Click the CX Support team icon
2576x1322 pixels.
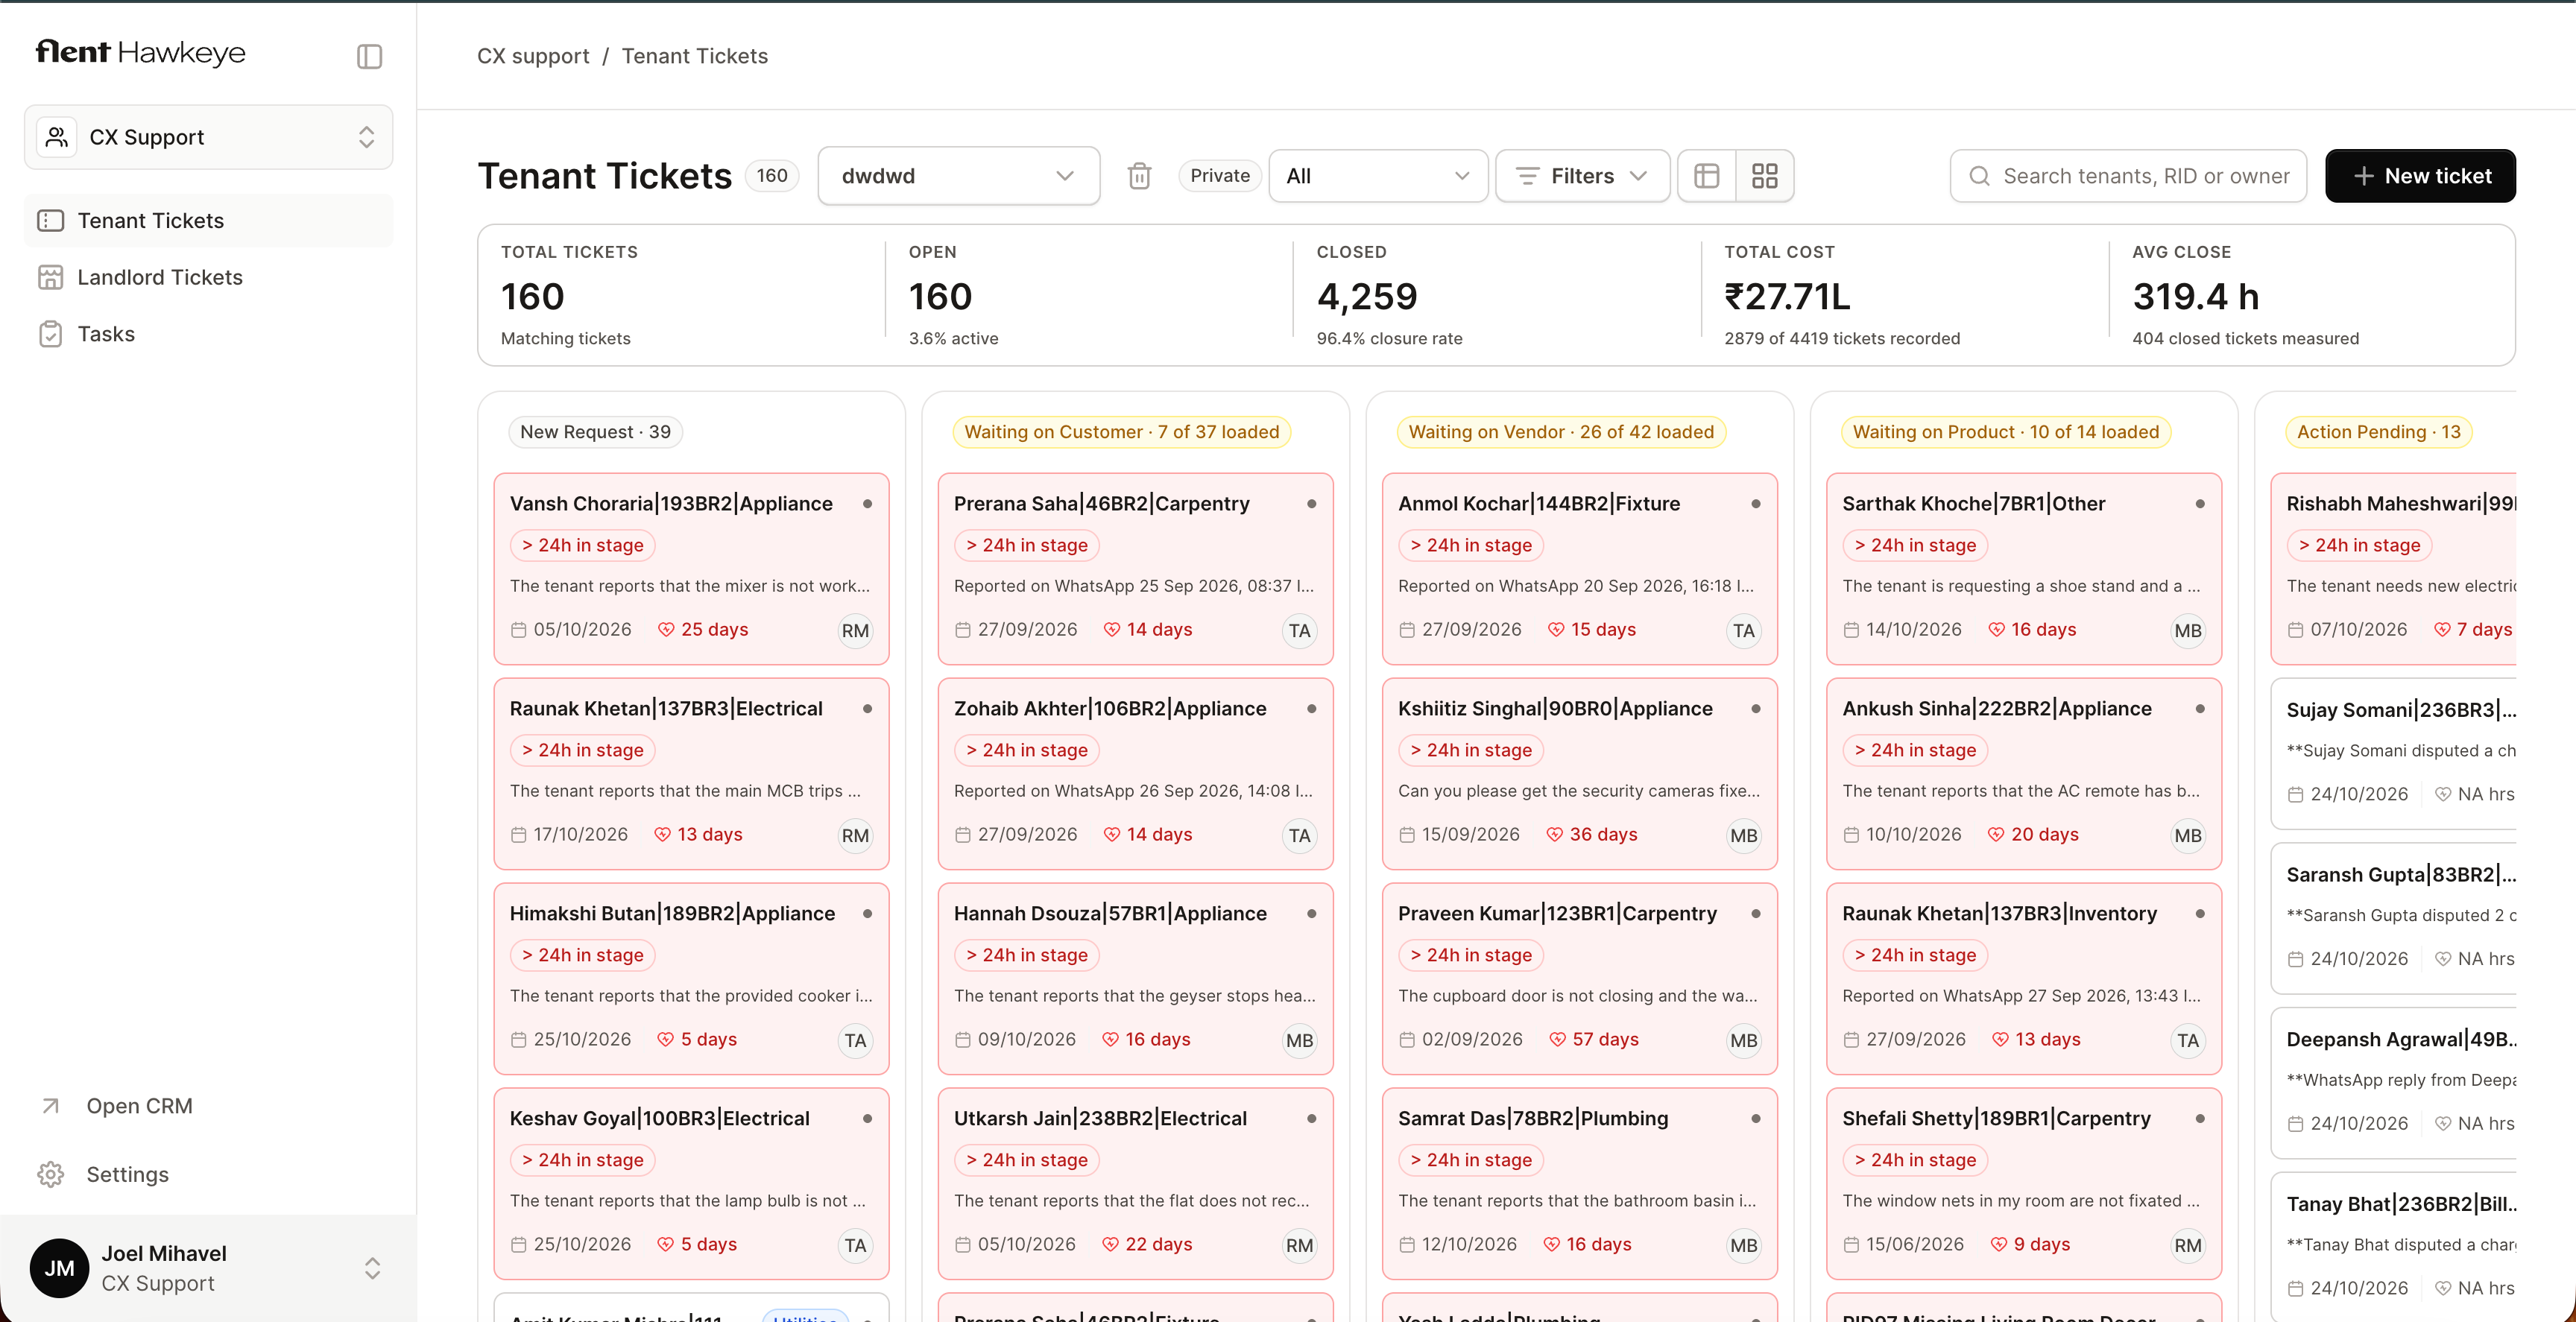pyautogui.click(x=57, y=137)
